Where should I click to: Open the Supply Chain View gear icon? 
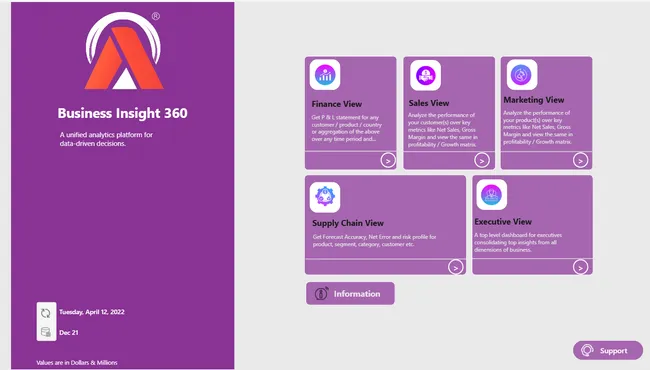point(325,197)
